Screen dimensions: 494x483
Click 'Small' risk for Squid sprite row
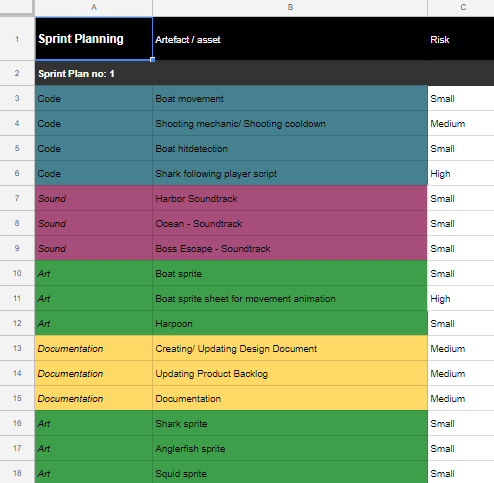[x=461, y=473]
